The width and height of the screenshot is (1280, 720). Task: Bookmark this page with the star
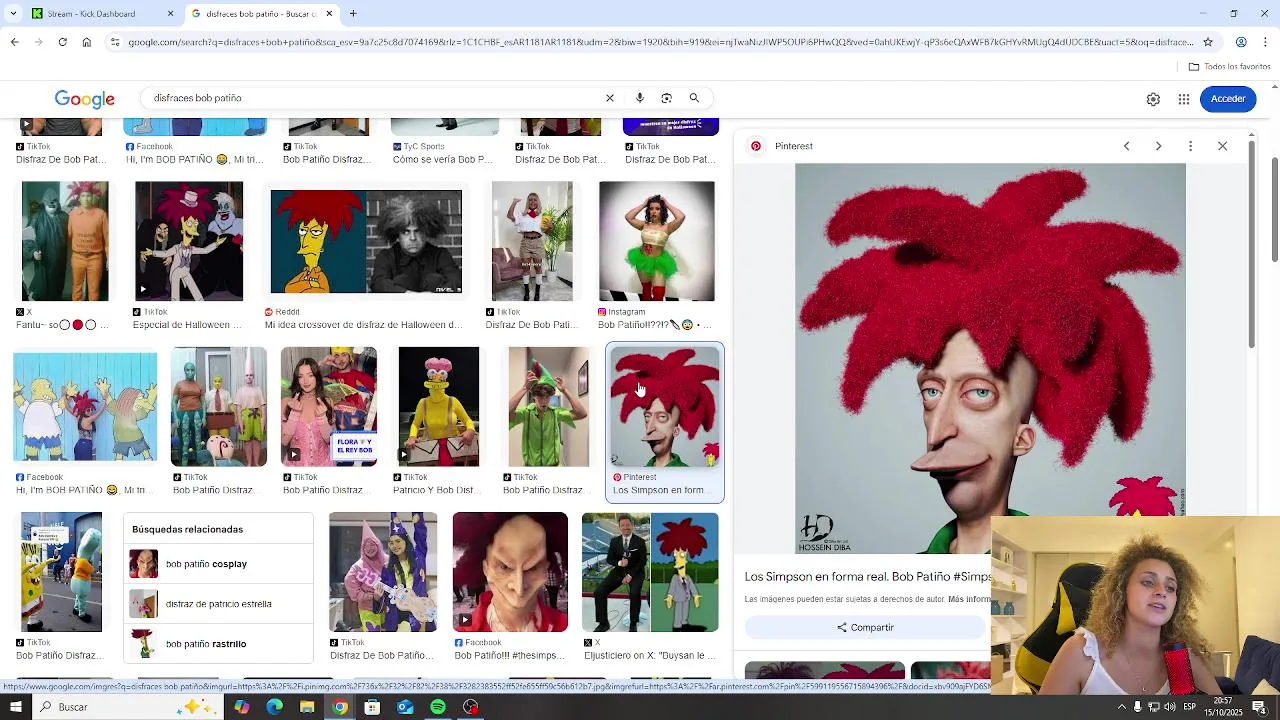point(1208,42)
